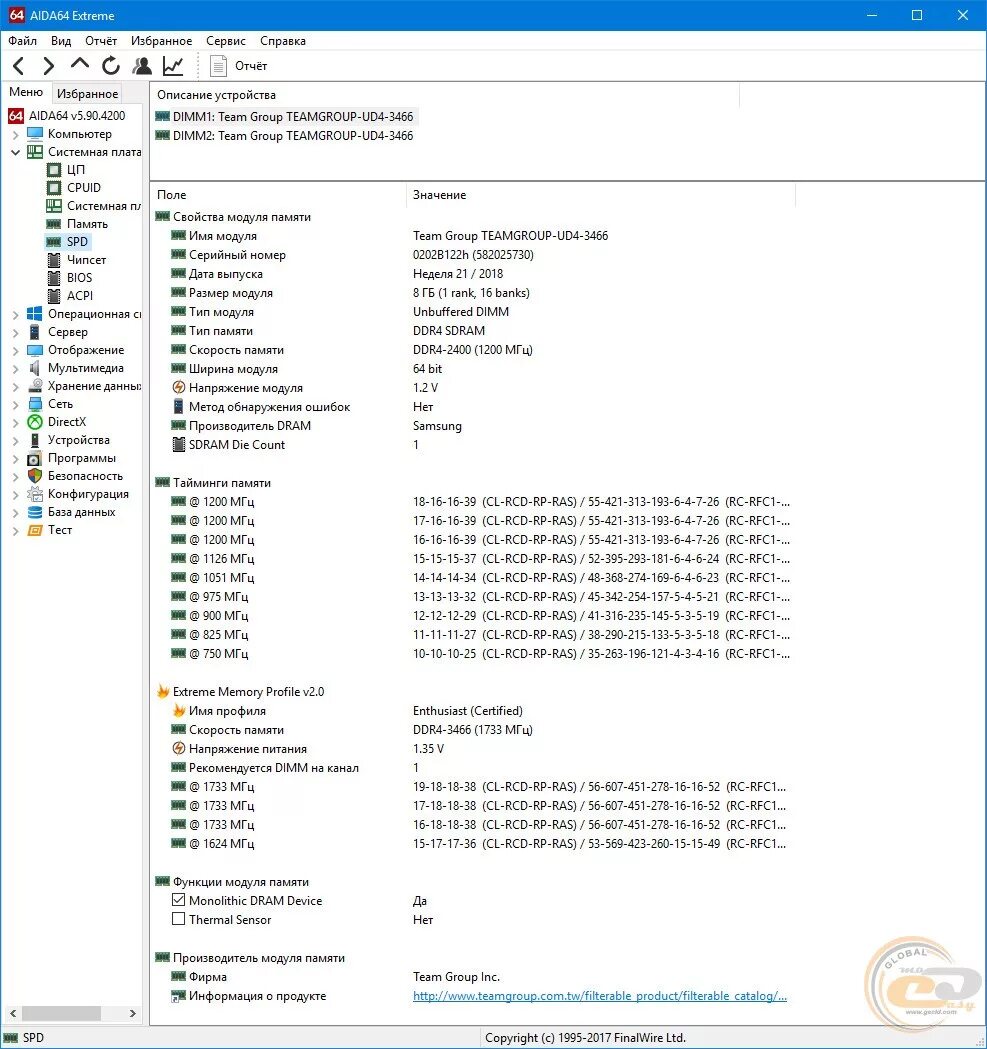The image size is (987, 1049).
Task: Go up one level with the up arrow icon
Action: (80, 64)
